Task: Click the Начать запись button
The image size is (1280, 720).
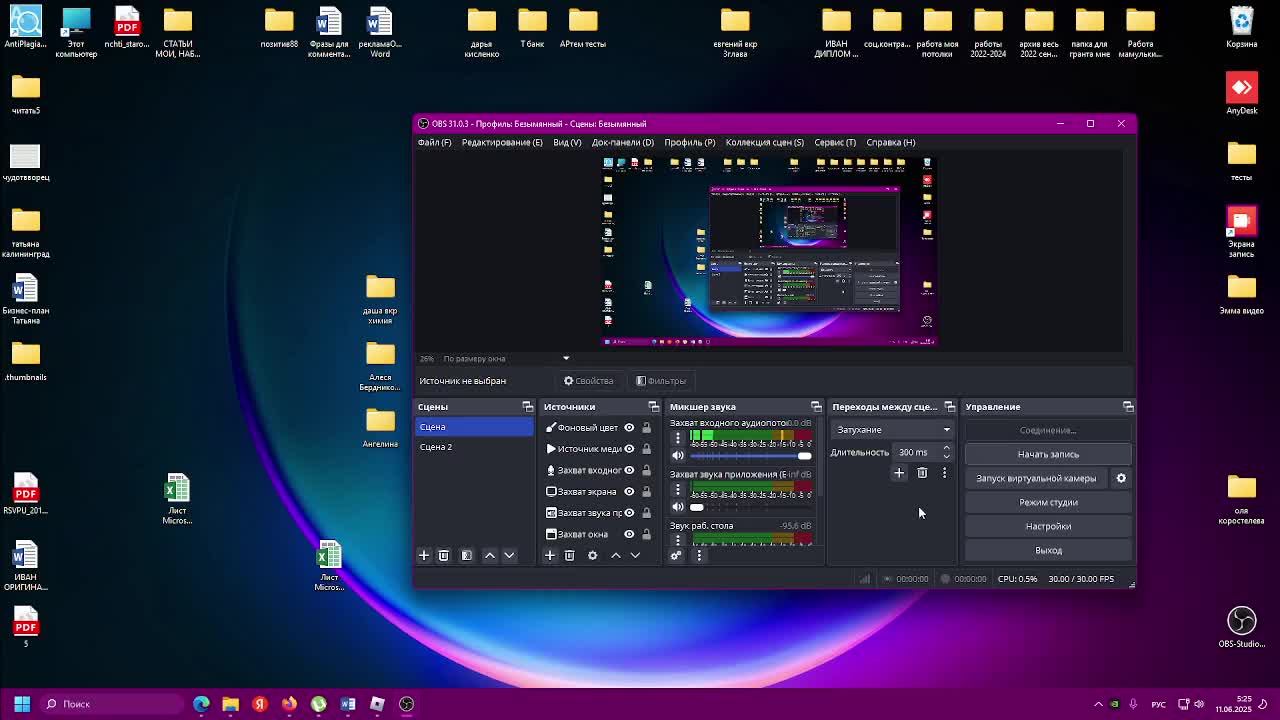Action: pyautogui.click(x=1048, y=454)
